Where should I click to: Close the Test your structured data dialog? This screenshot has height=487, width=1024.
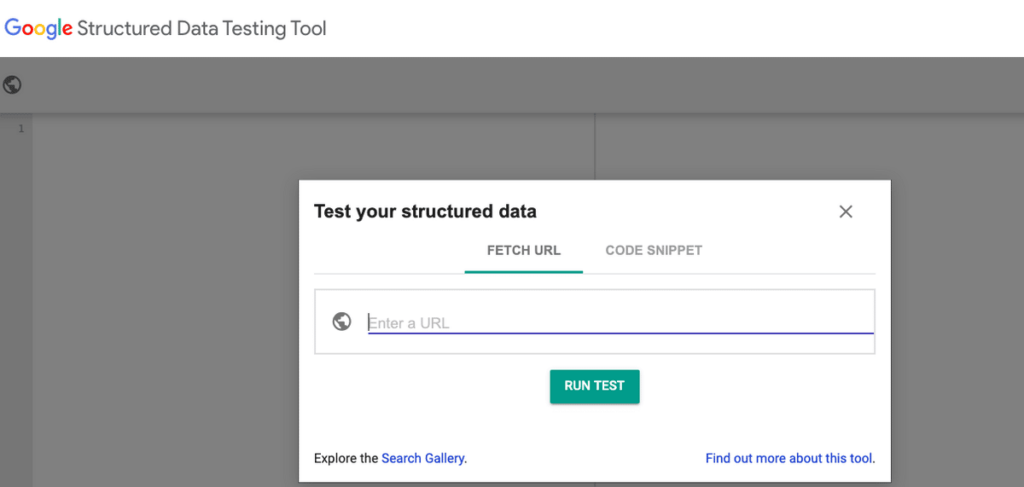click(846, 212)
